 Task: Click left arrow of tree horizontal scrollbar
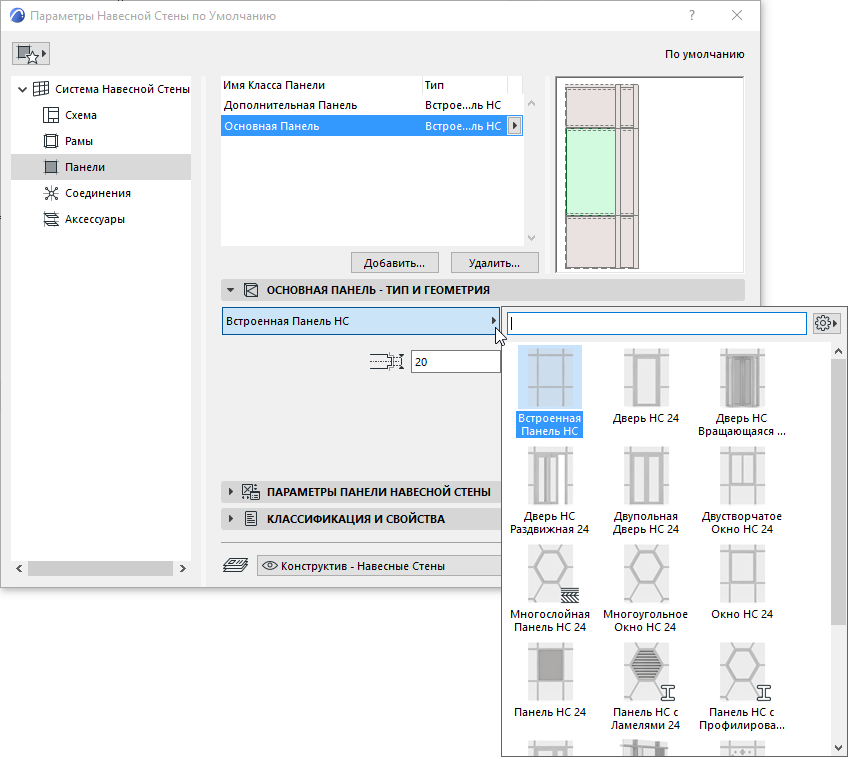[19, 568]
